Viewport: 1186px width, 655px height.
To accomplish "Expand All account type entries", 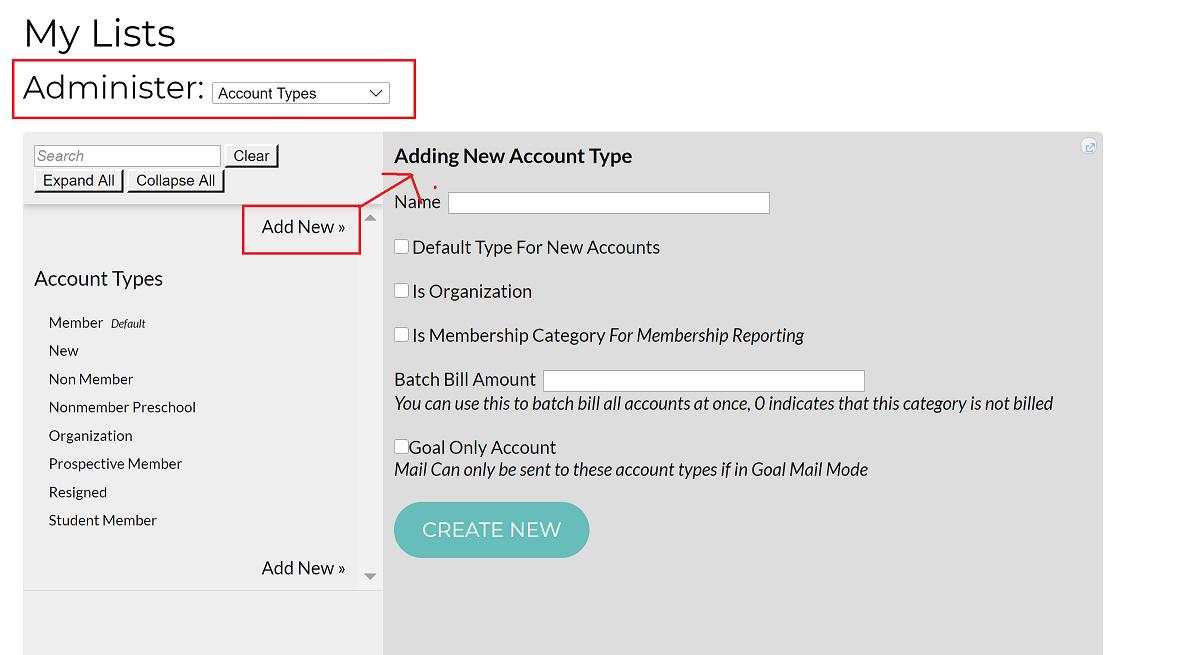I will [78, 180].
